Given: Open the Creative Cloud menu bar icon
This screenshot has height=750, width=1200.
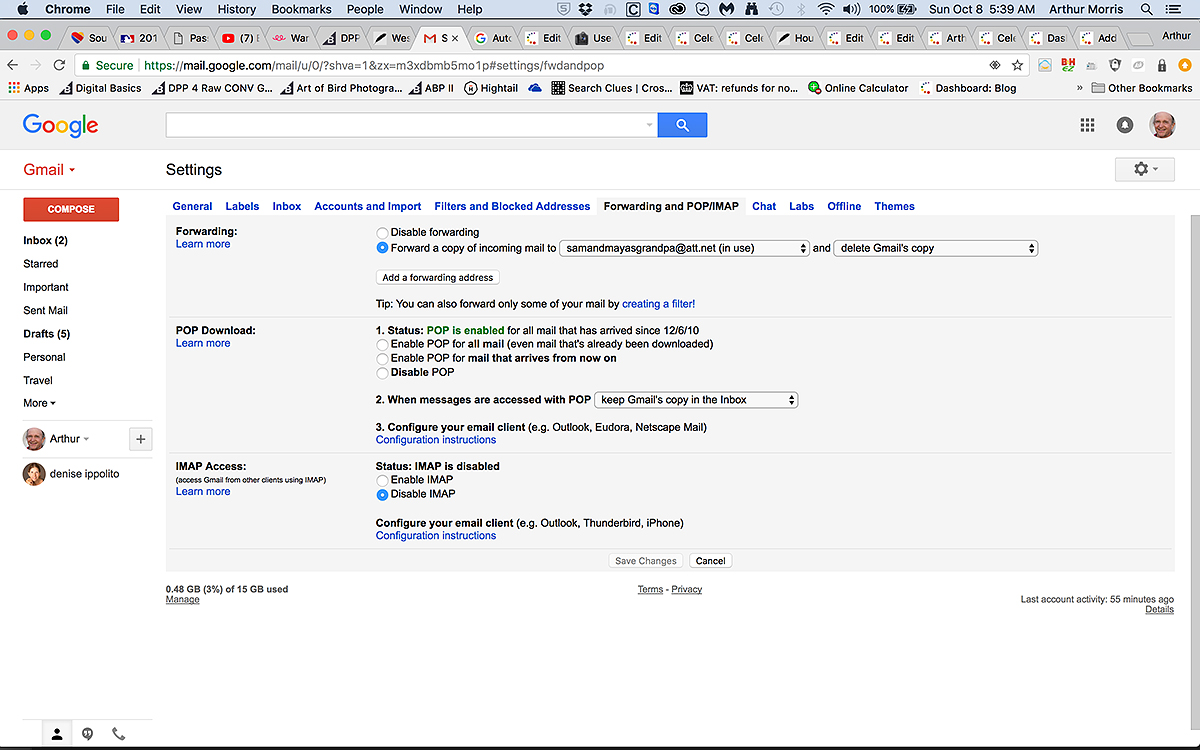Looking at the screenshot, I should (x=679, y=9).
